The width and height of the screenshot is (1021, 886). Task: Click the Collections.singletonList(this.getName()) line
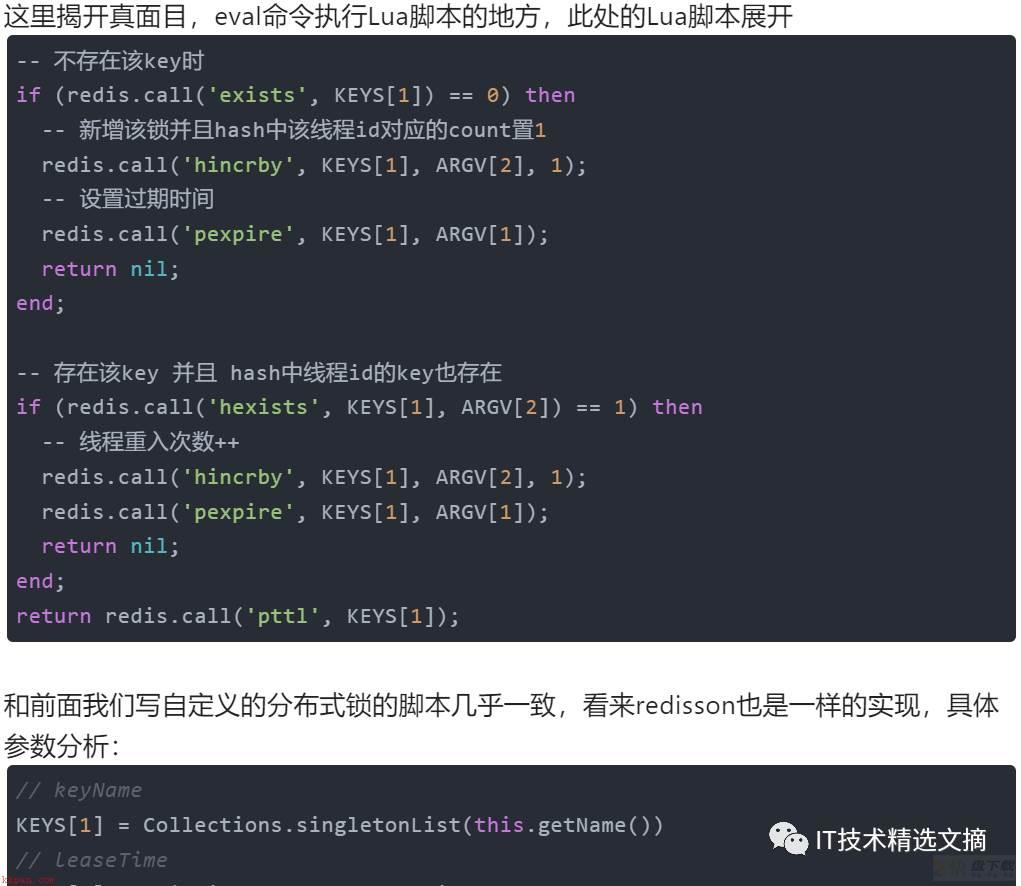click(x=339, y=825)
